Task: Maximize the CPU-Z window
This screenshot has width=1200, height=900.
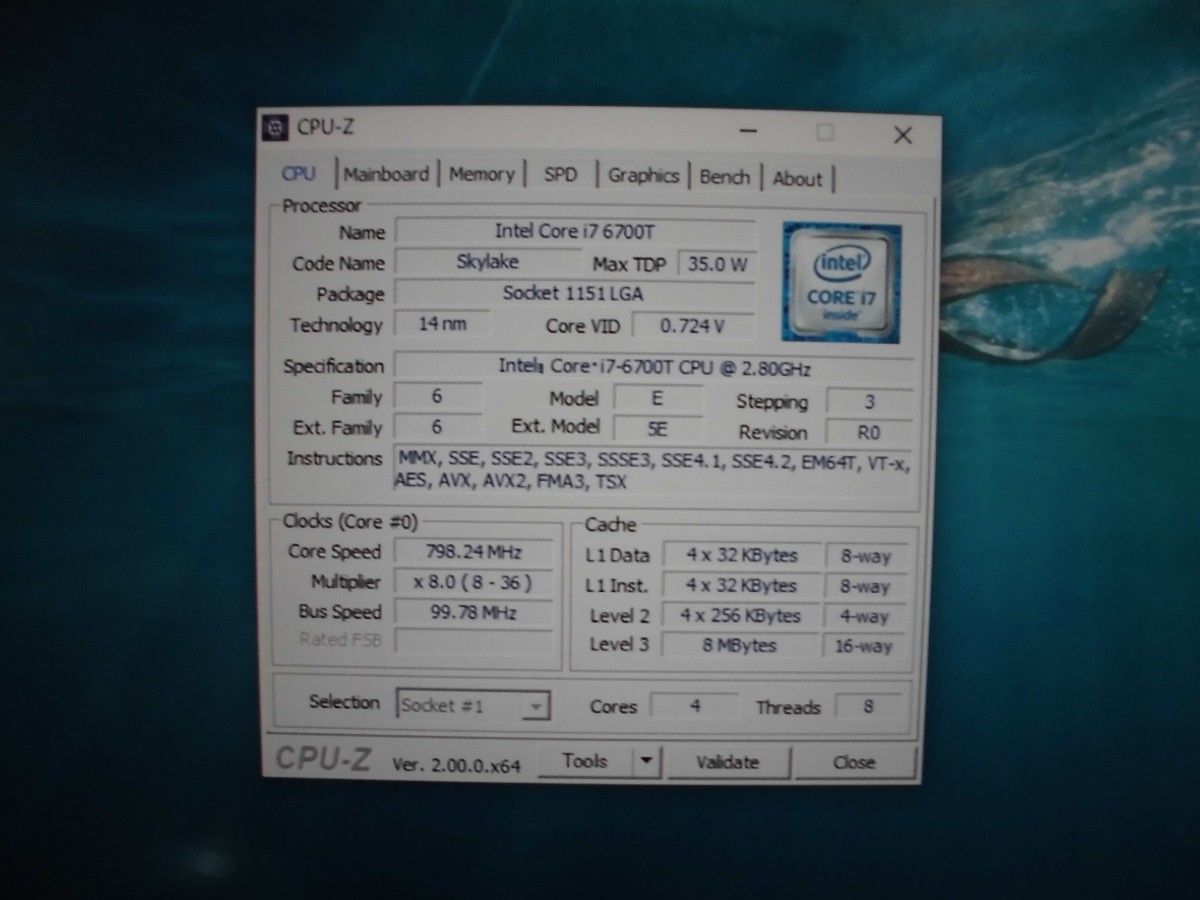Action: pos(825,133)
